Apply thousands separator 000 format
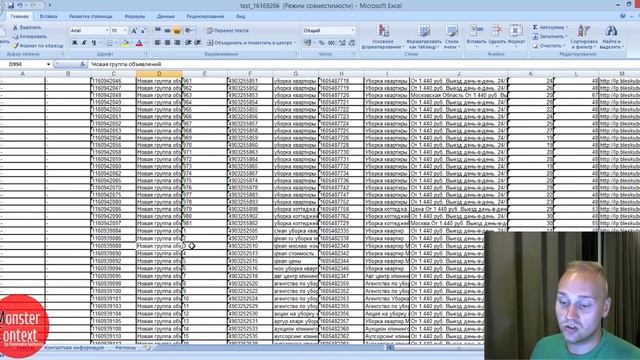Viewport: 640px width, 360px height. pyautogui.click(x=331, y=42)
